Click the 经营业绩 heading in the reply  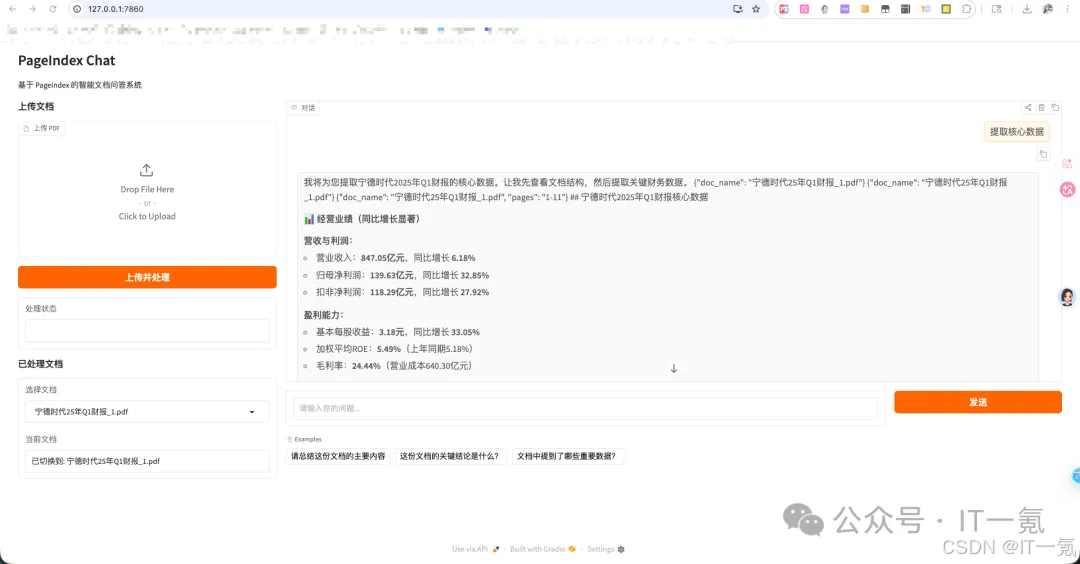click(x=362, y=219)
